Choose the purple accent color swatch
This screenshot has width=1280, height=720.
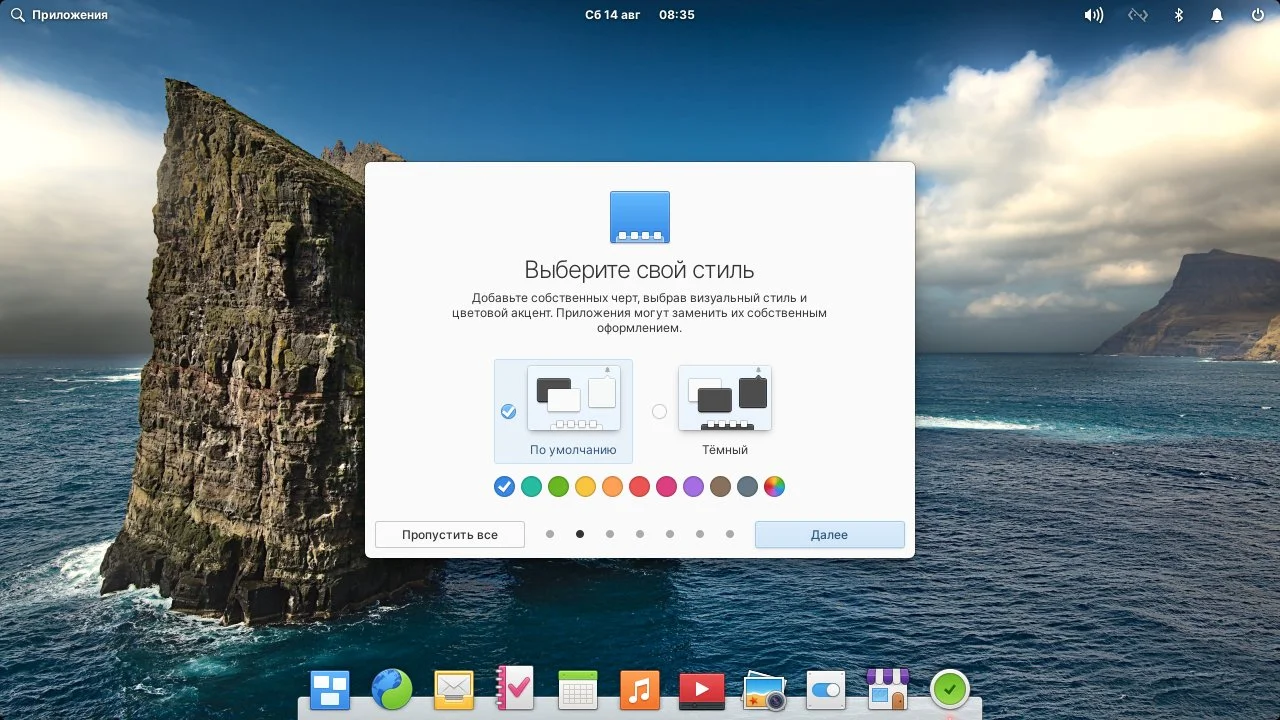(x=693, y=487)
